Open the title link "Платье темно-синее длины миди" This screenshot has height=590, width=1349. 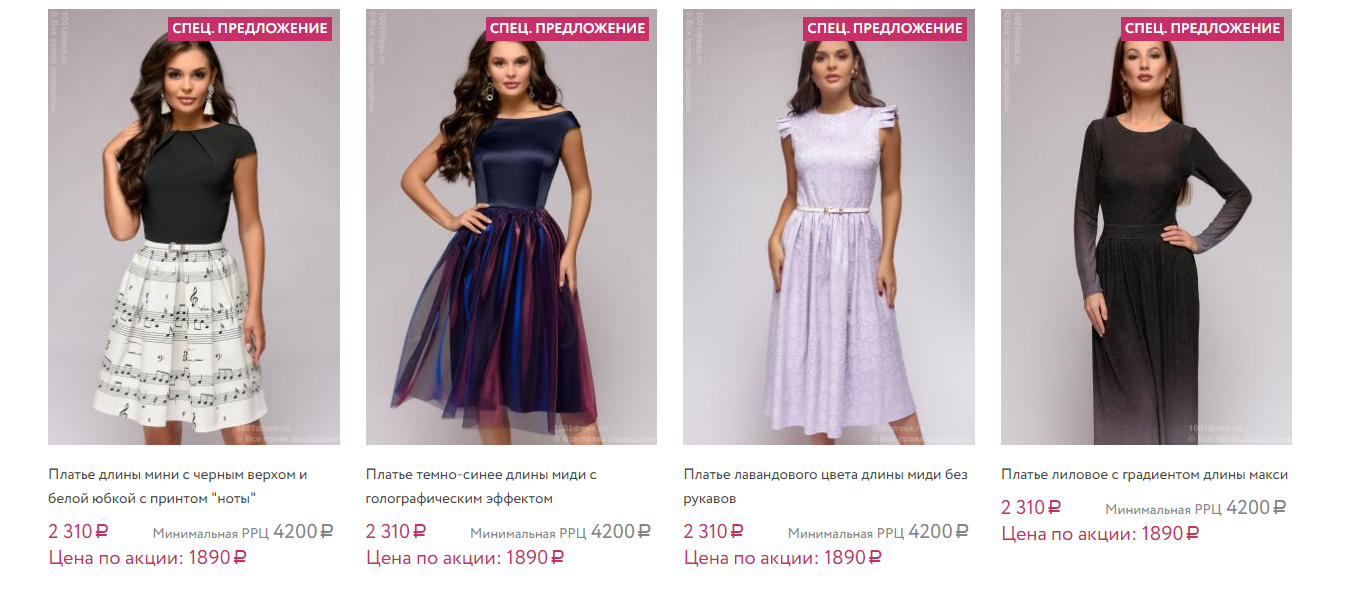coord(481,486)
